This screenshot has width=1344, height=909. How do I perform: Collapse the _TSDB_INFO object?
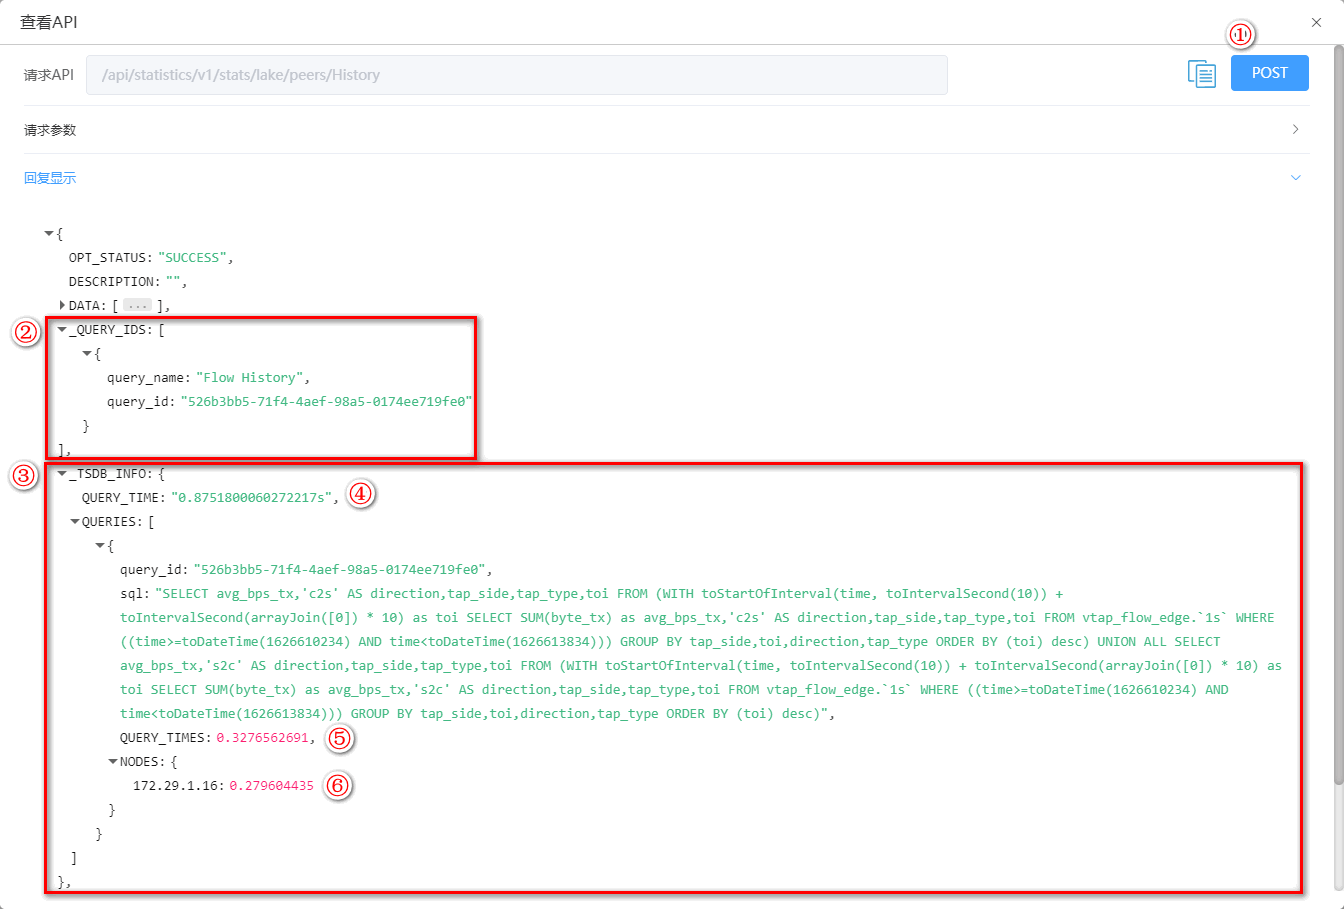coord(62,474)
